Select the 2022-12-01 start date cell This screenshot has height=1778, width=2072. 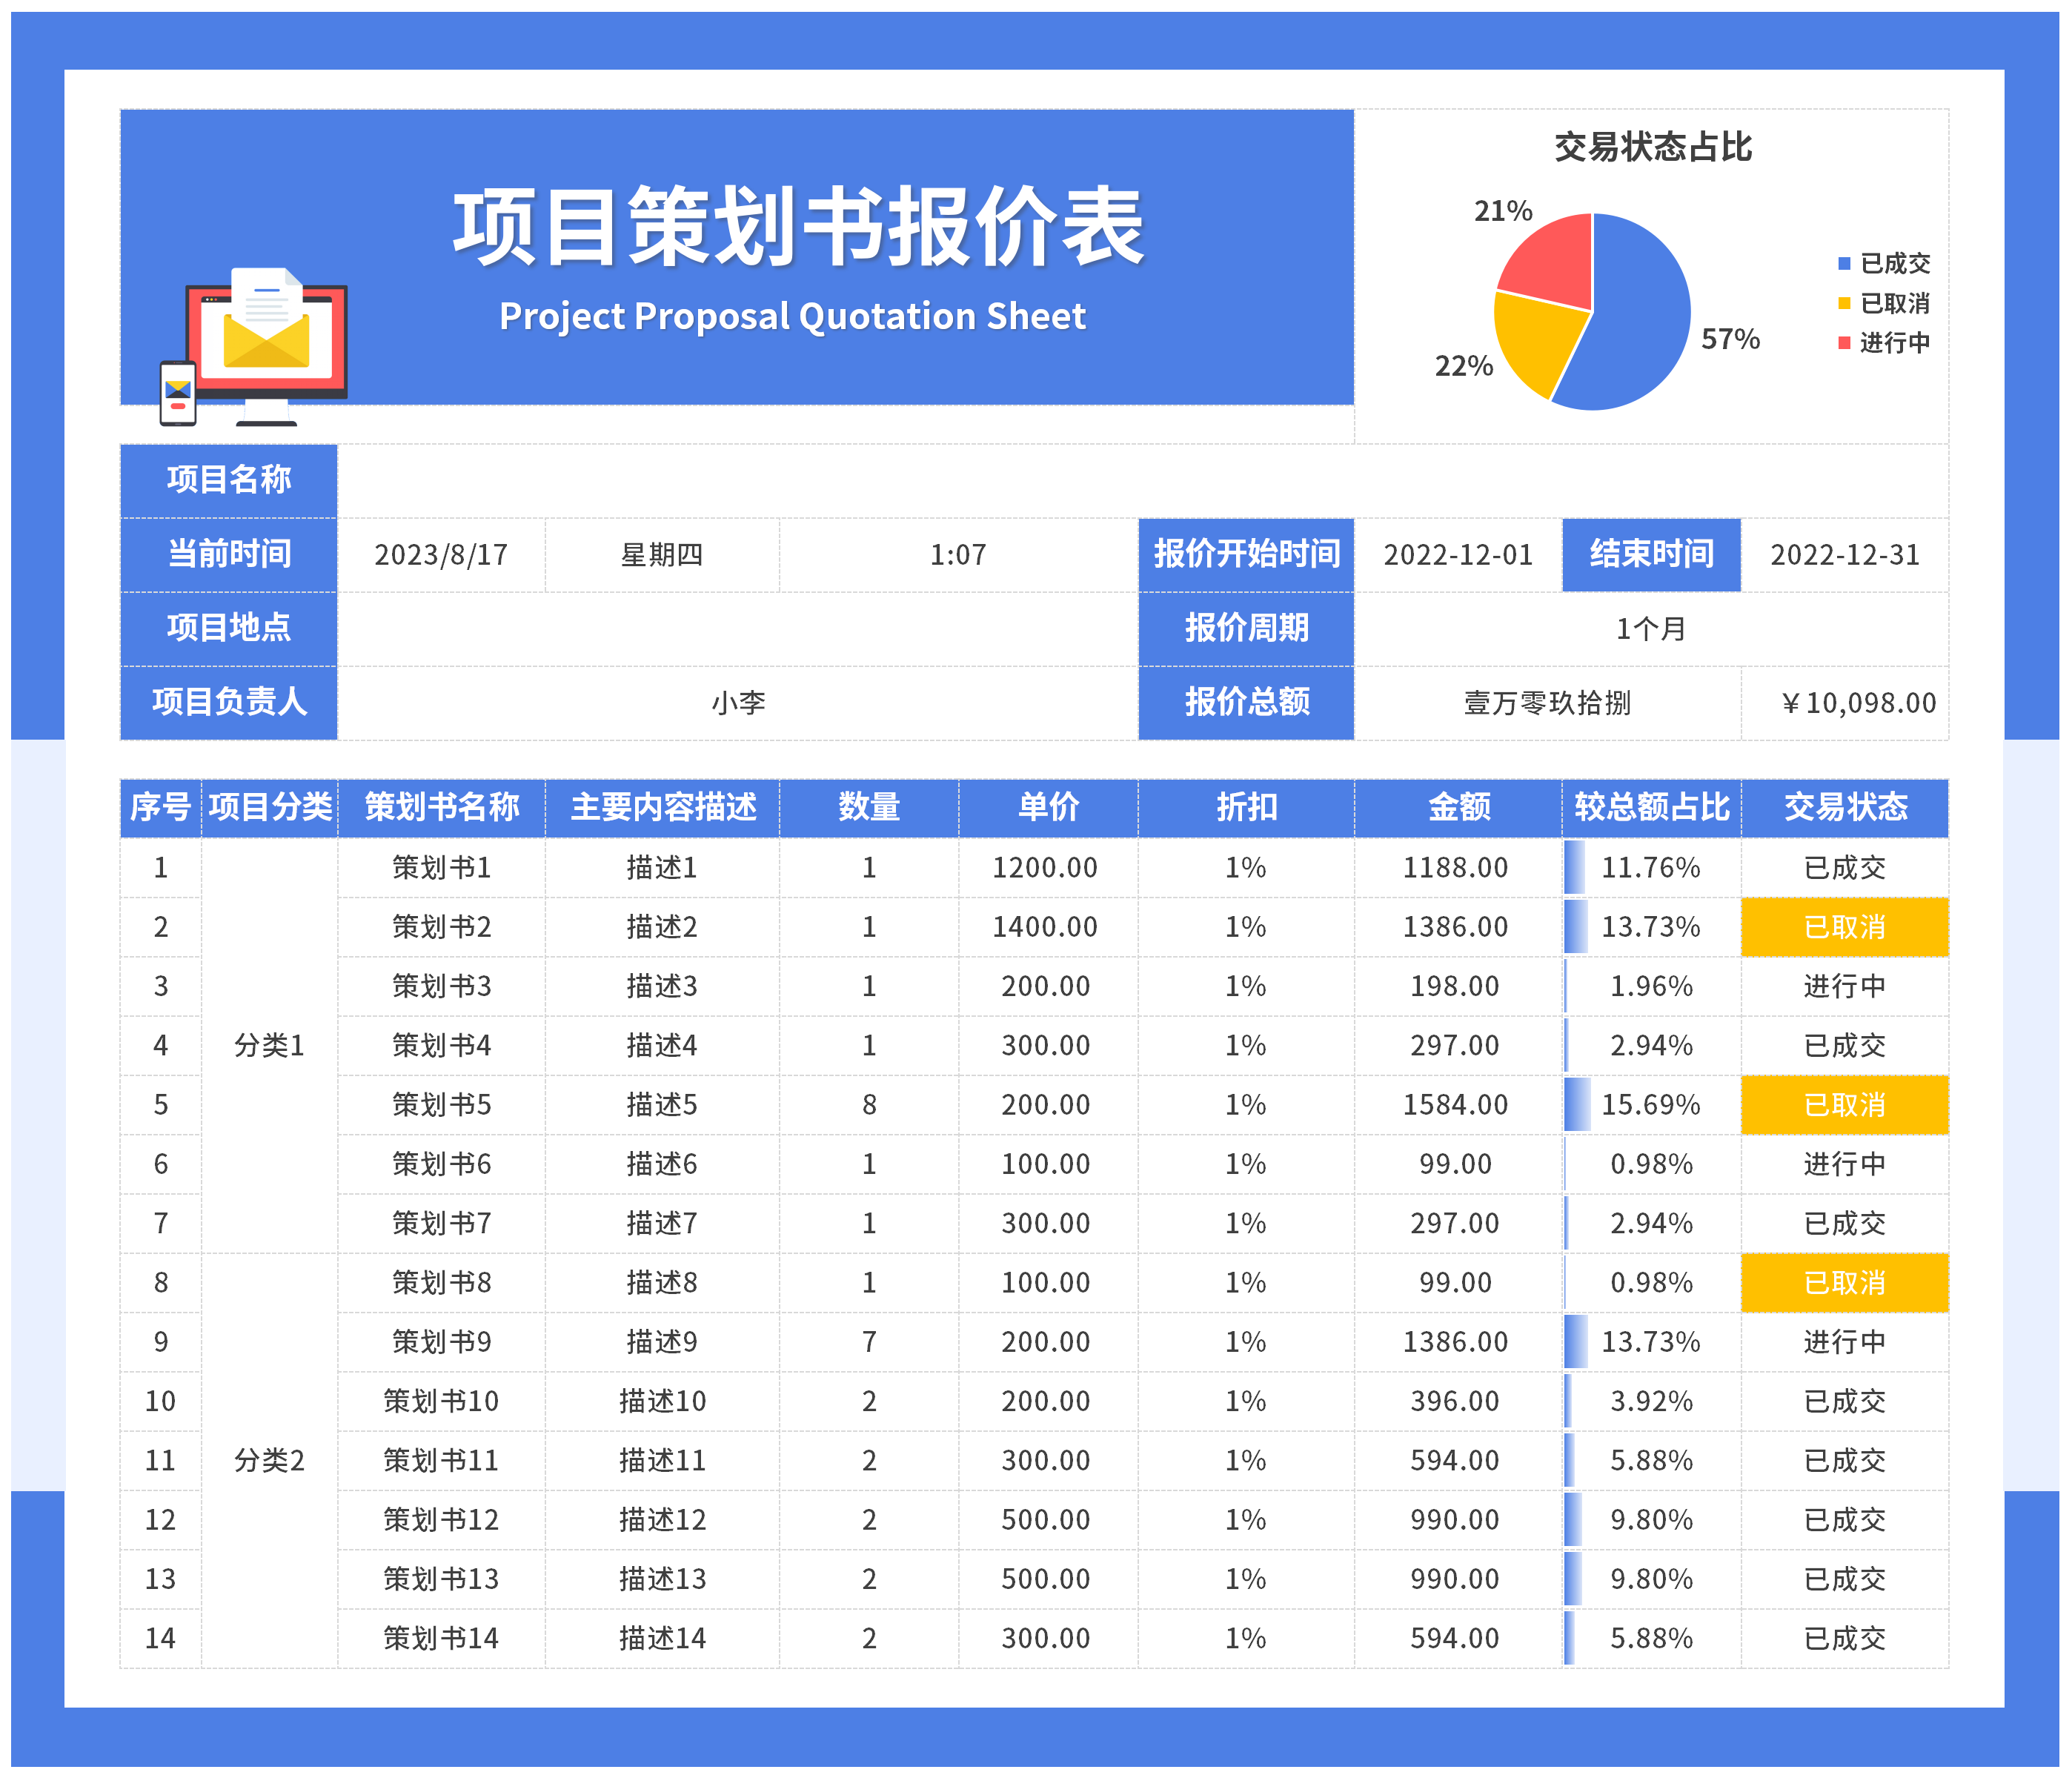point(1457,555)
